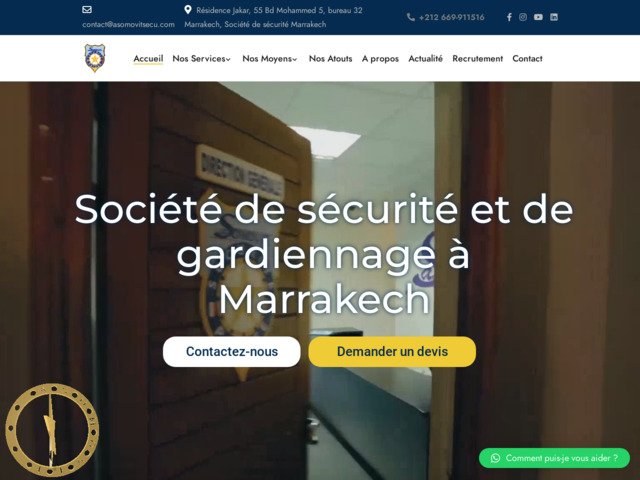Open the Facebook social icon
This screenshot has height=480, width=640.
[509, 17]
